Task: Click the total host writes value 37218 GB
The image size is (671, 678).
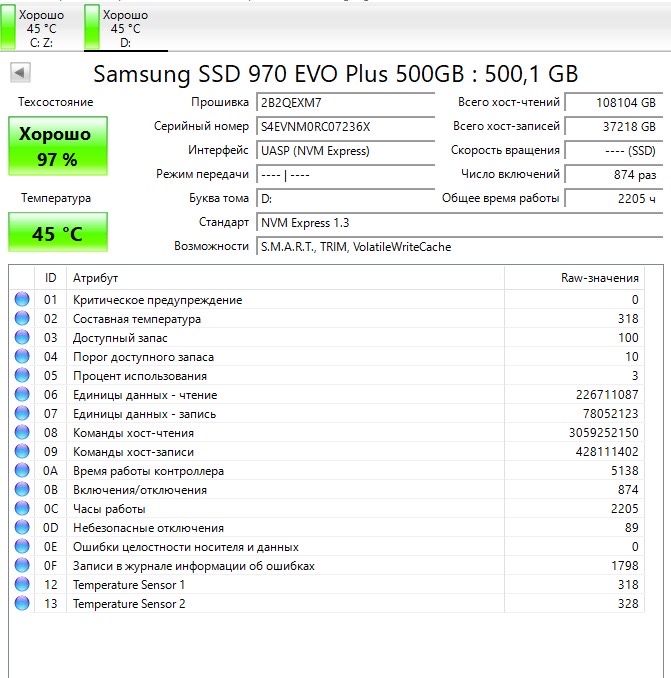Action: coord(614,127)
